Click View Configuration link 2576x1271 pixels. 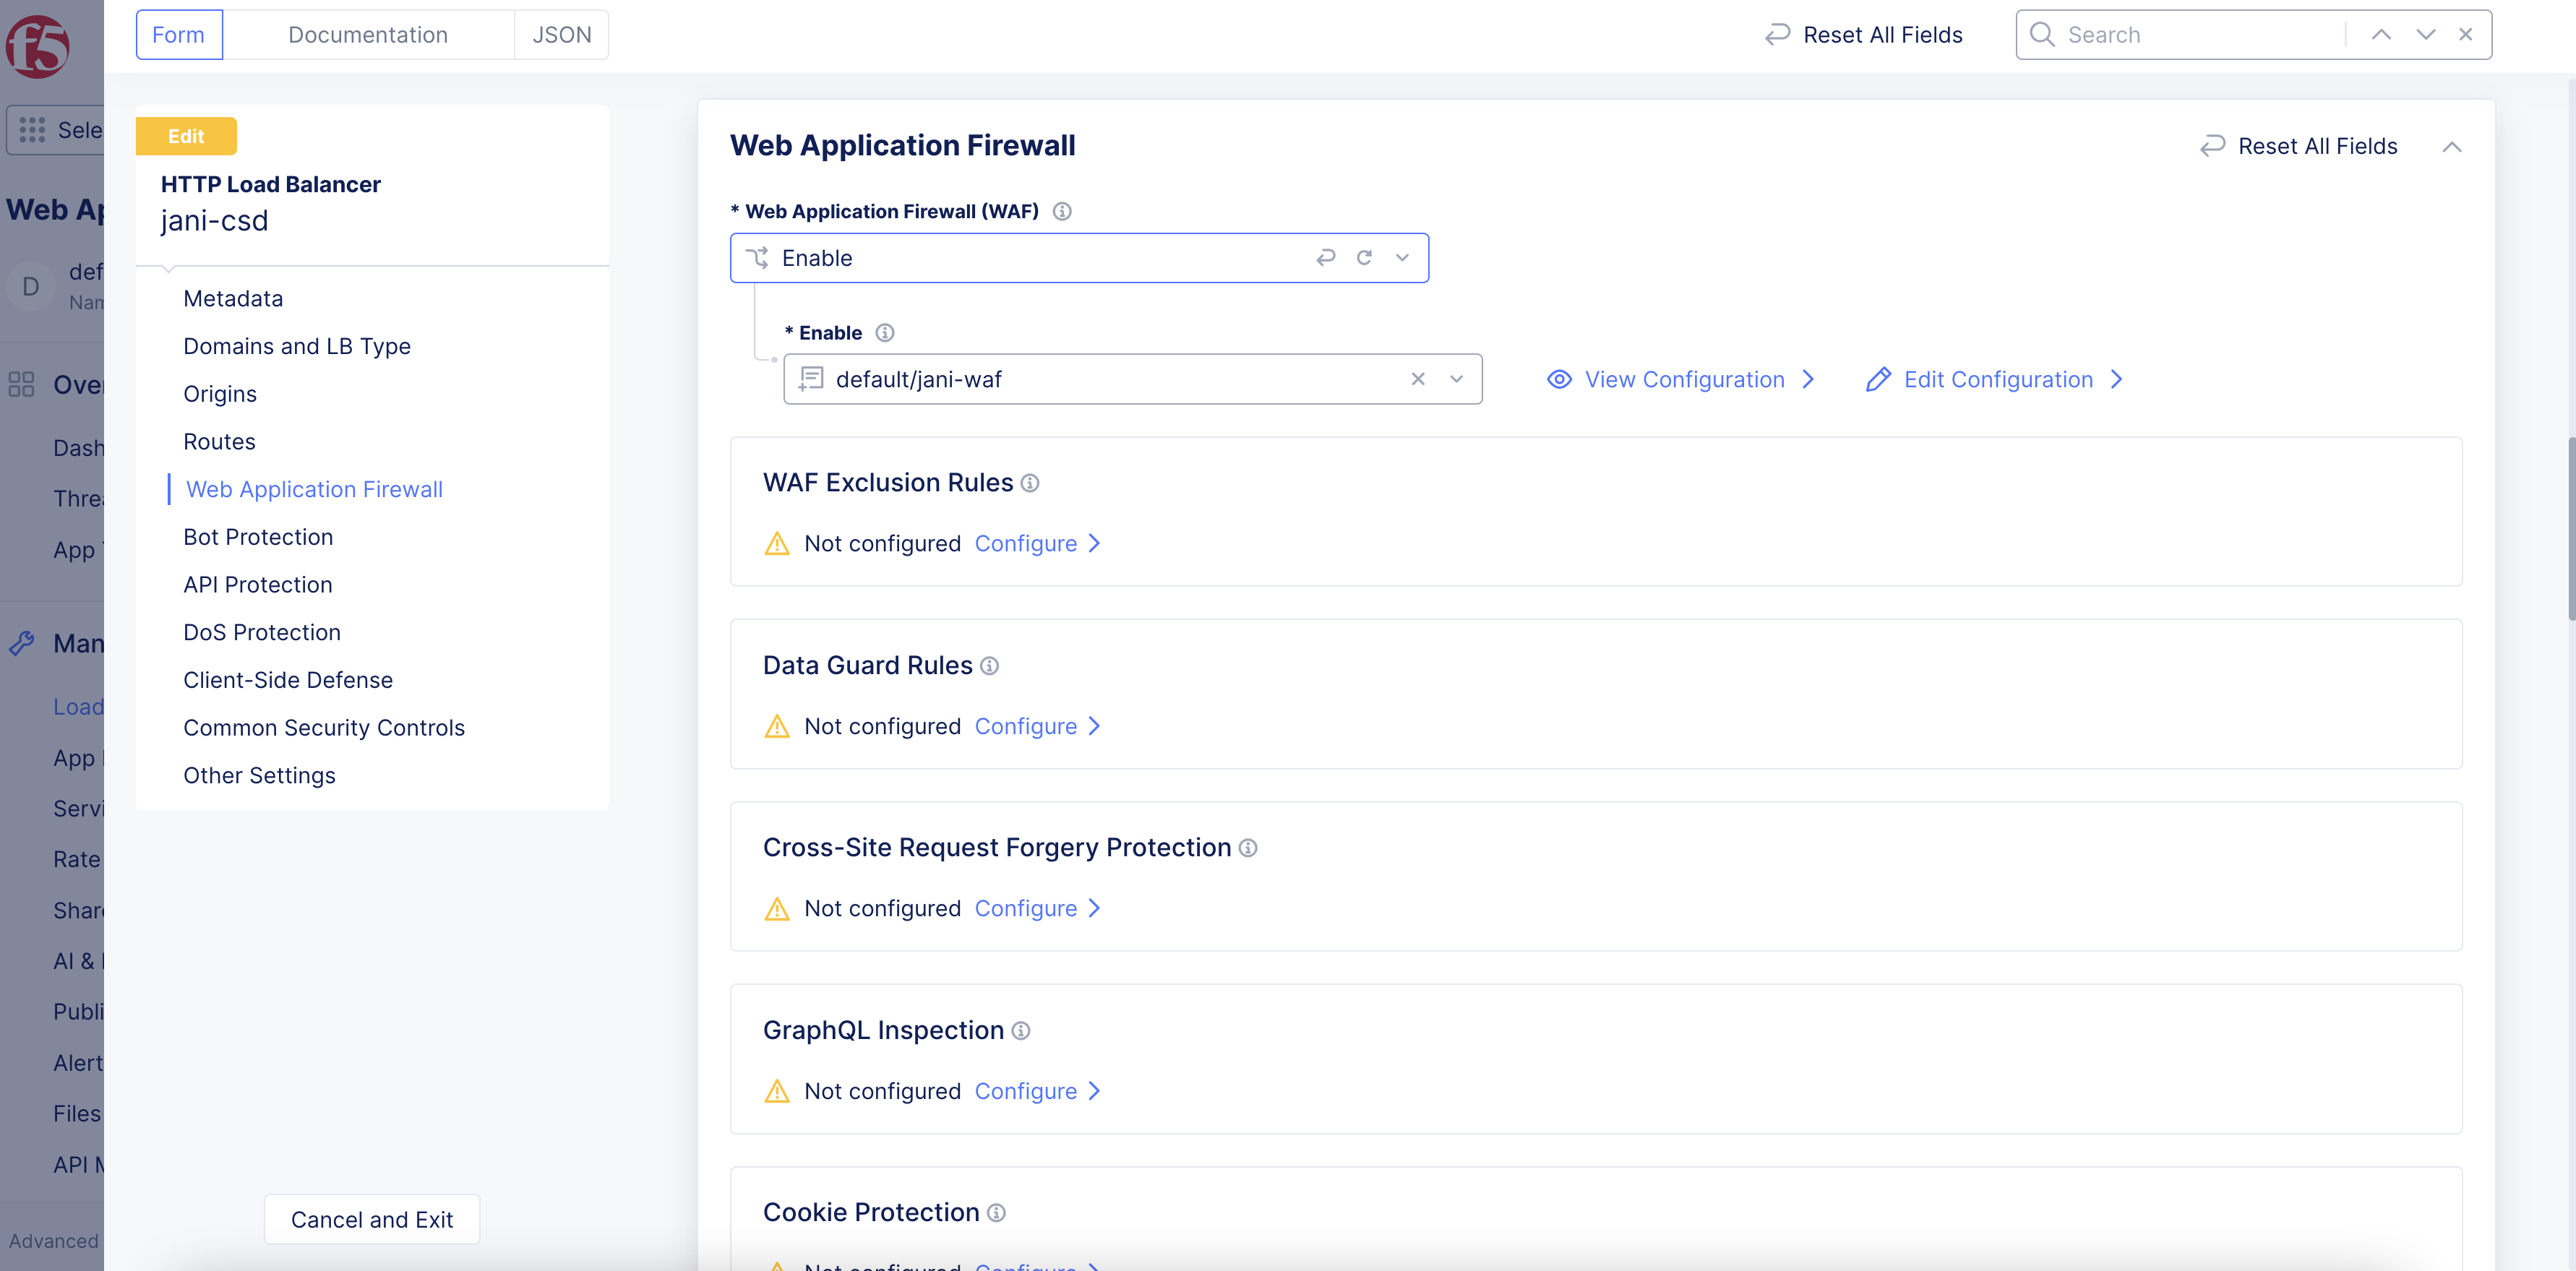point(1684,380)
